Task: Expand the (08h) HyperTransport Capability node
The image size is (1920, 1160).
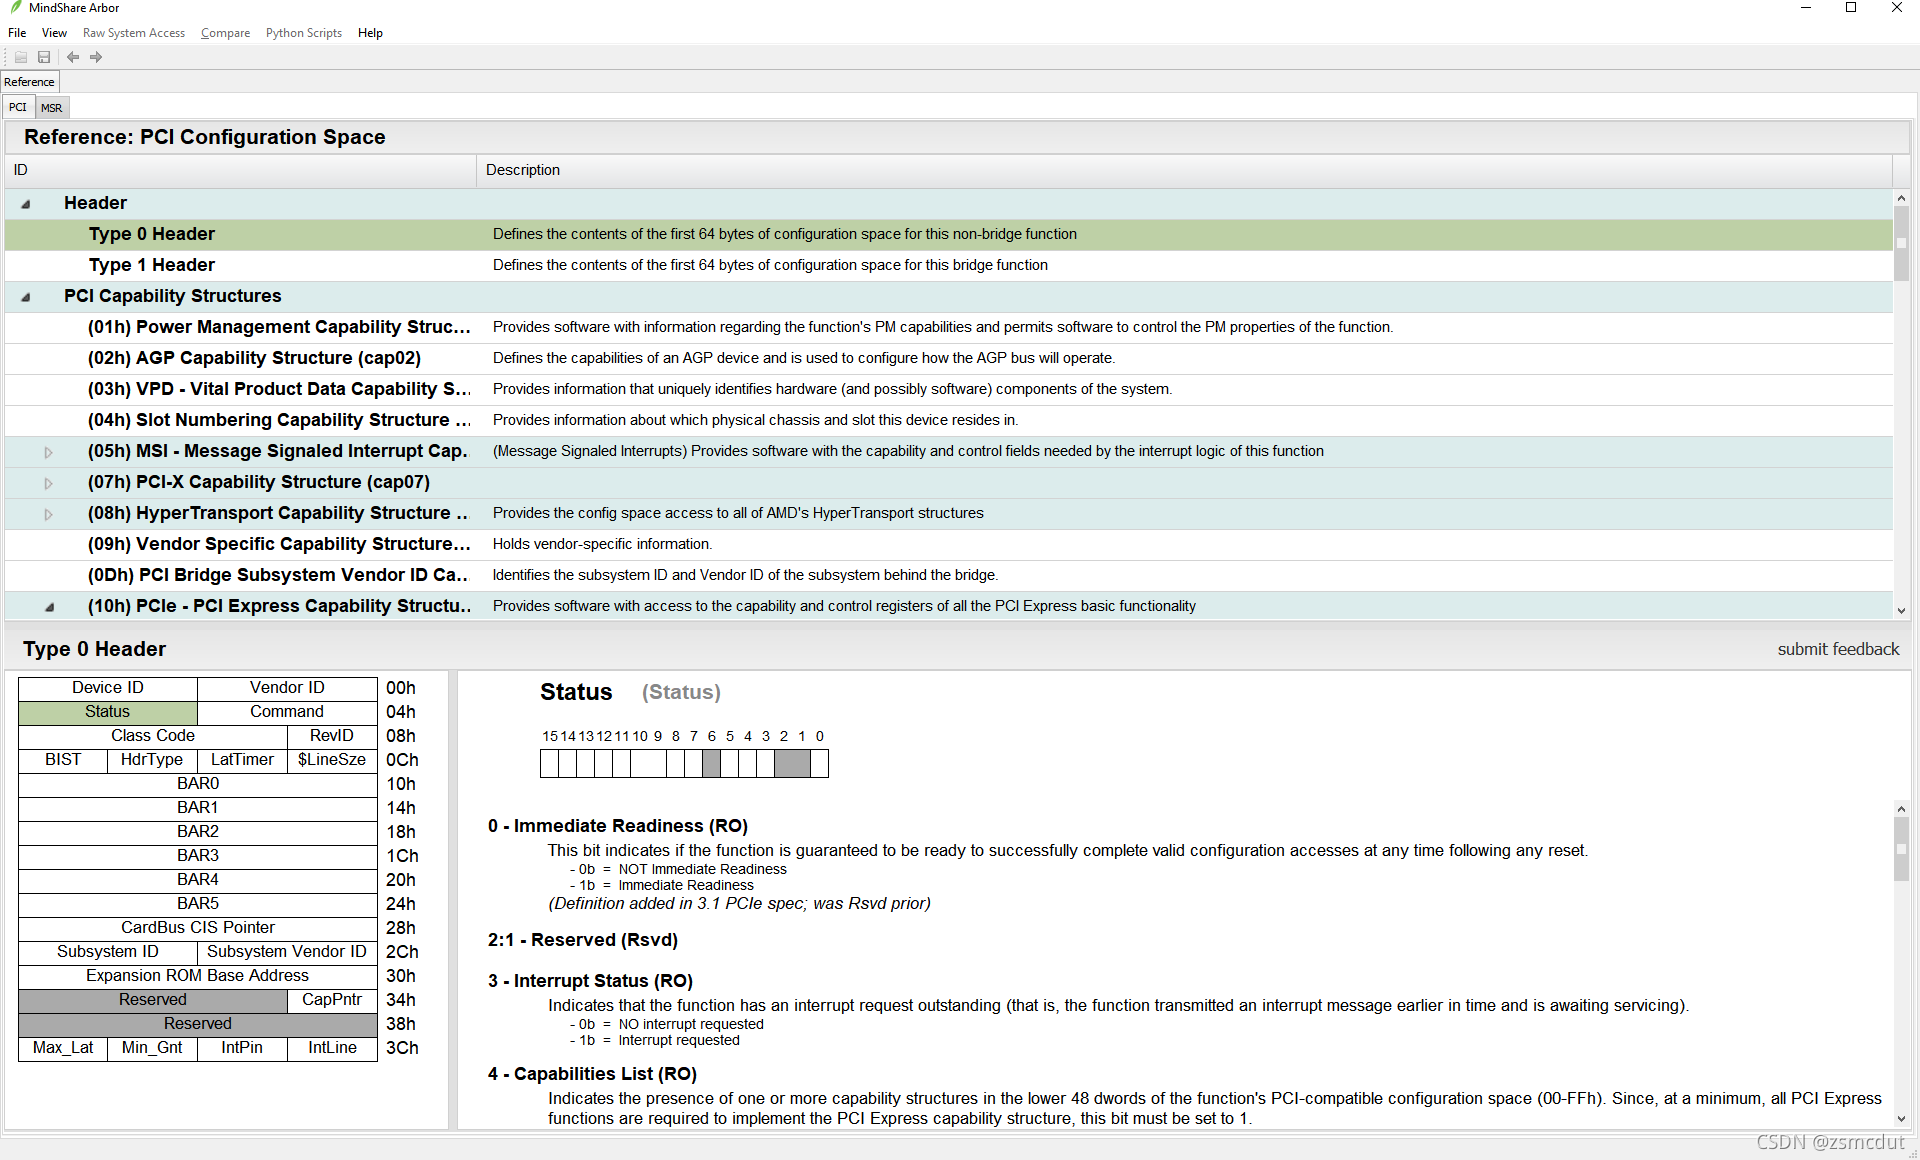Action: tap(48, 514)
